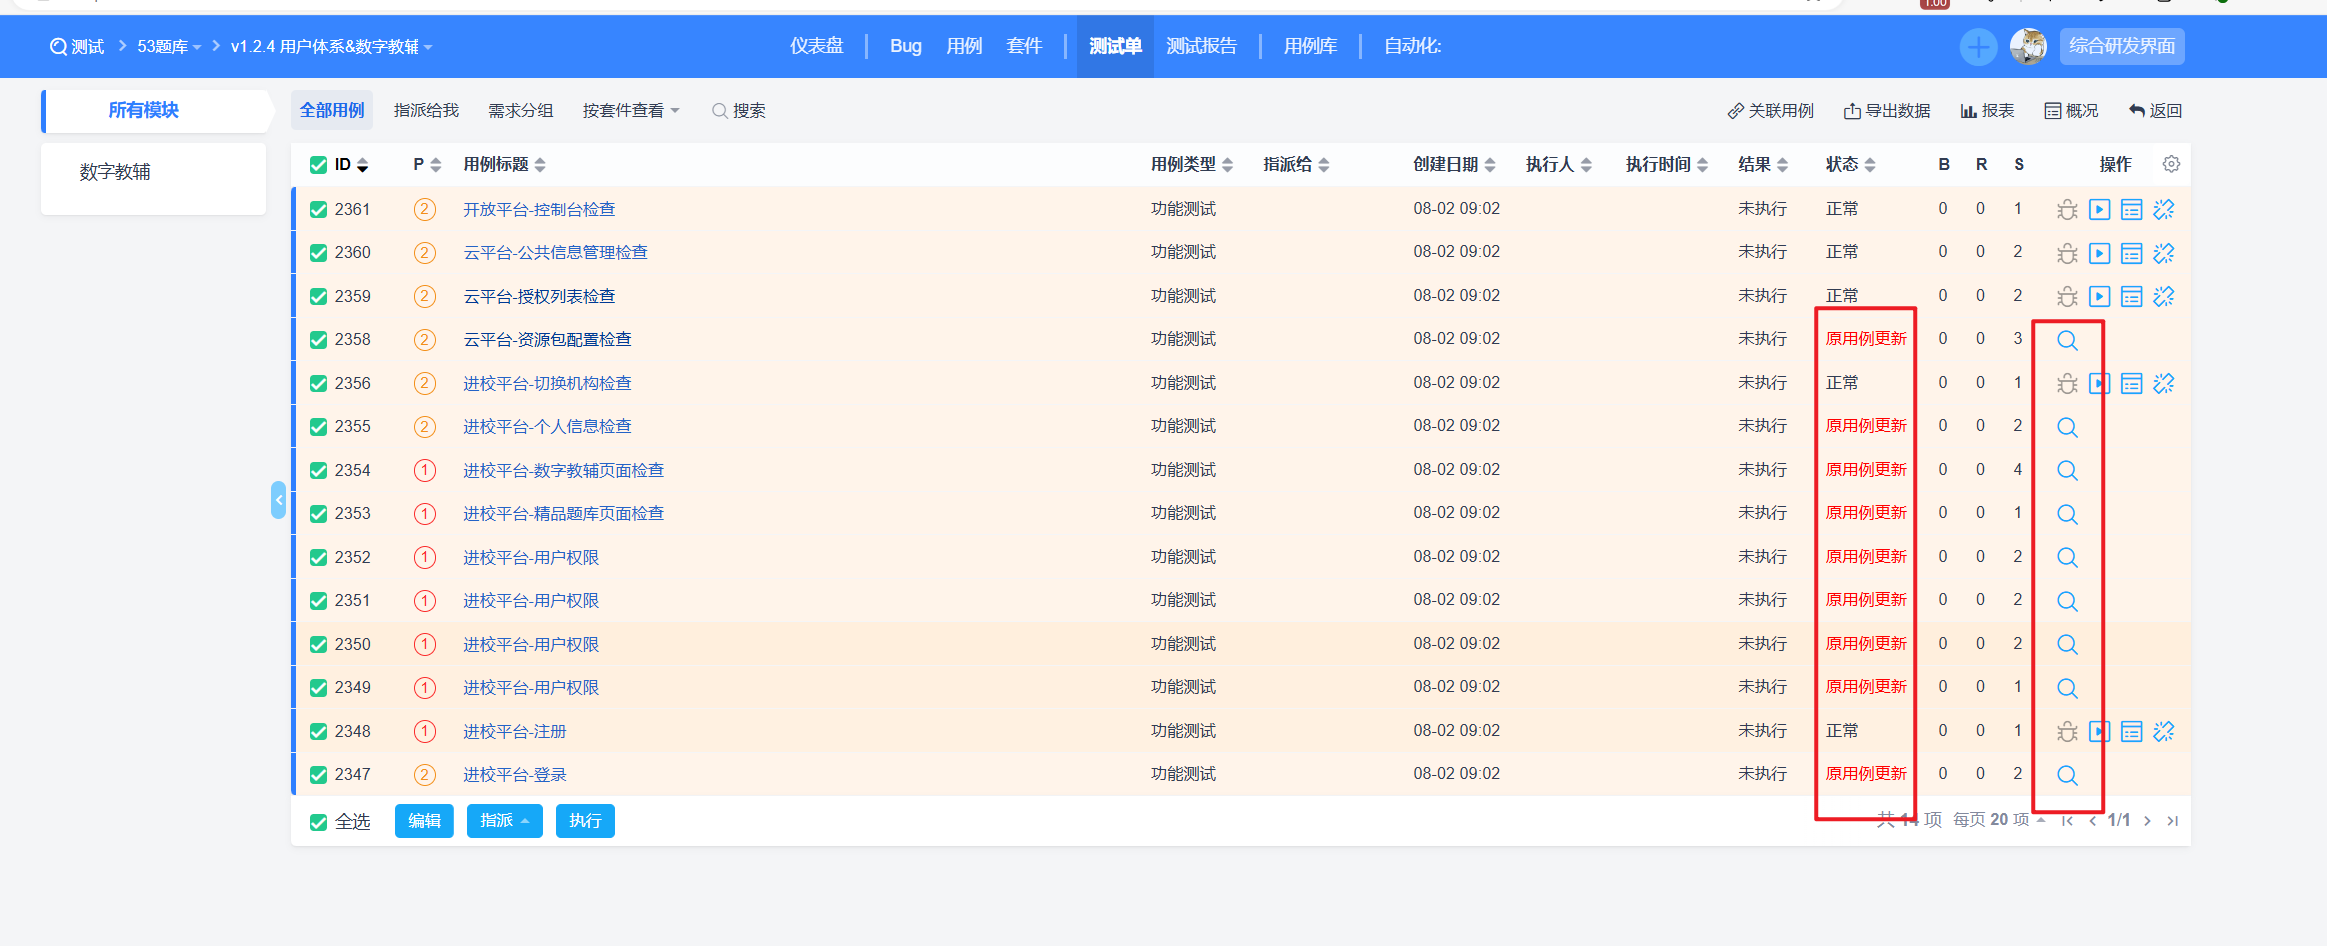Viewport: 2327px width, 946px height.
Task: Switch to the 测试报告 tab
Action: 1201,47
